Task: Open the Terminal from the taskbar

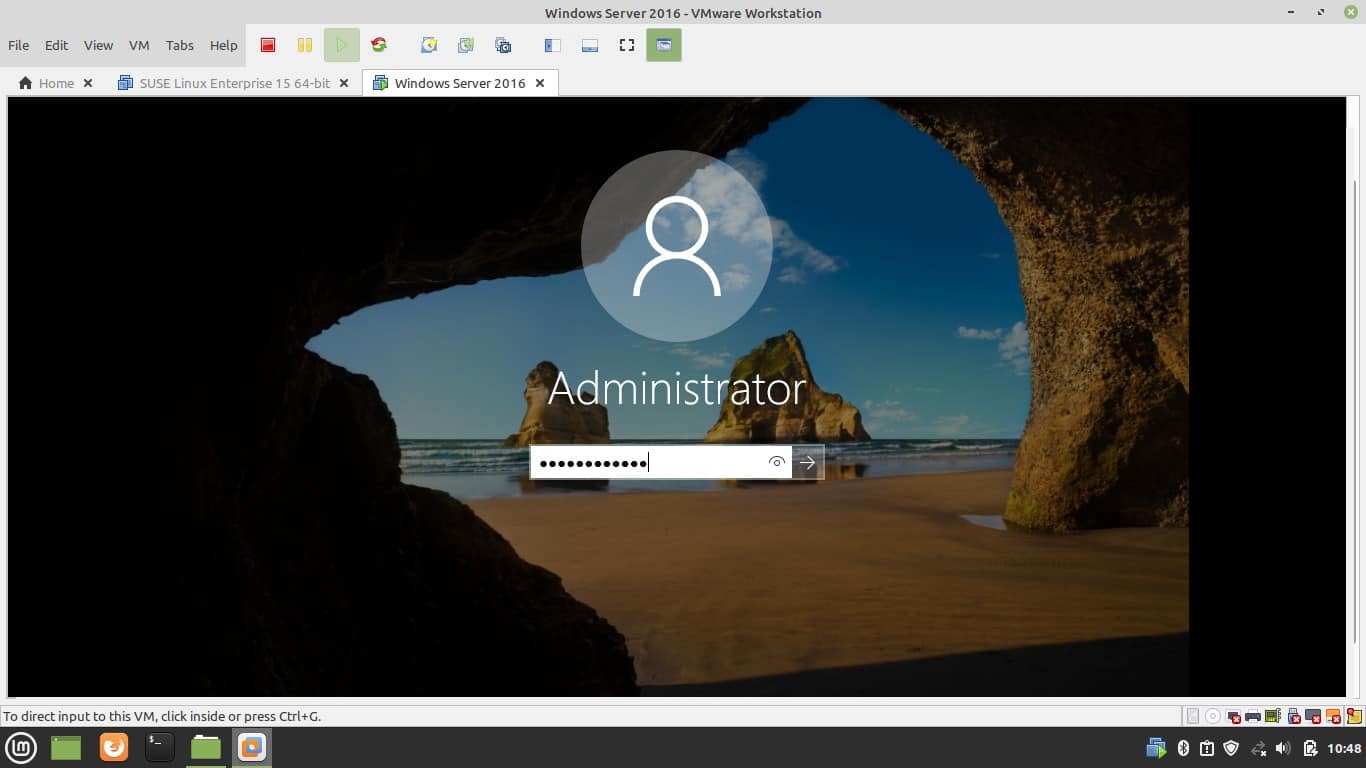Action: (x=160, y=747)
